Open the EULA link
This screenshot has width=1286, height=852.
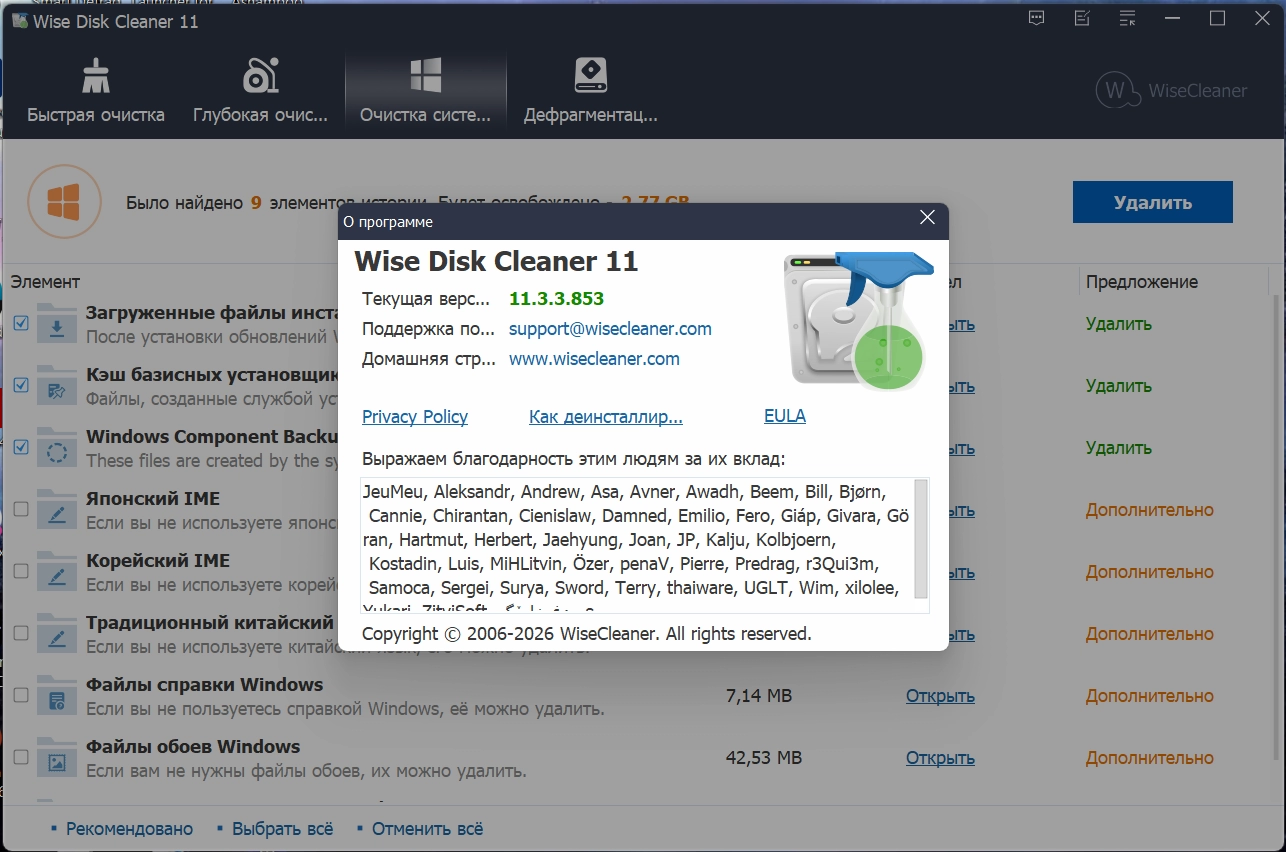click(785, 417)
